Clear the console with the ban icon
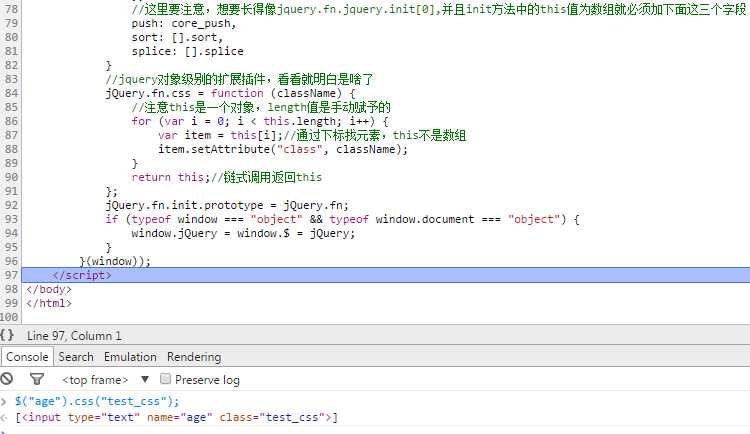 pyautogui.click(x=7, y=379)
